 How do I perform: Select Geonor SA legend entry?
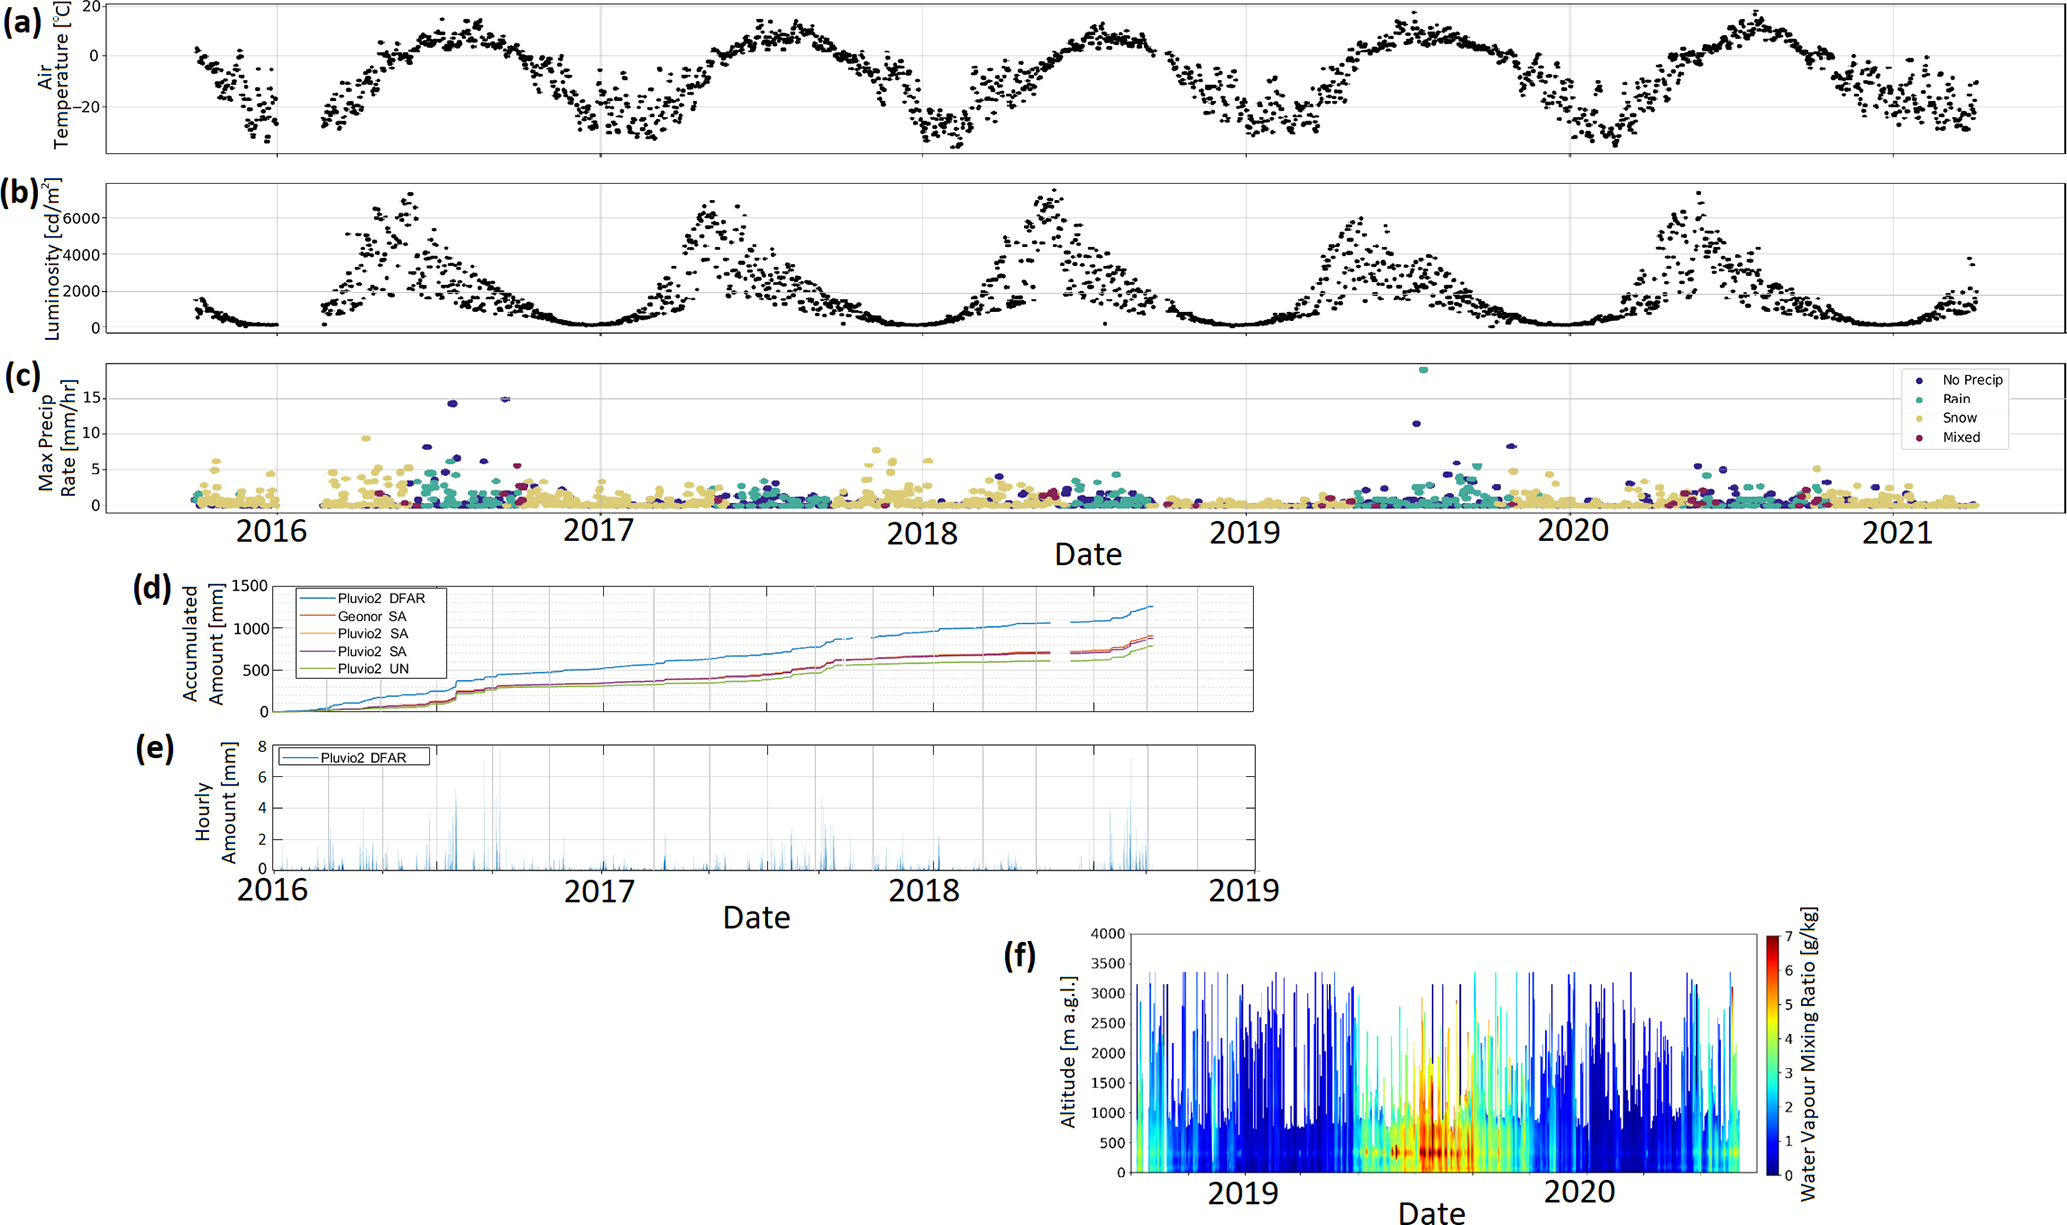point(371,617)
